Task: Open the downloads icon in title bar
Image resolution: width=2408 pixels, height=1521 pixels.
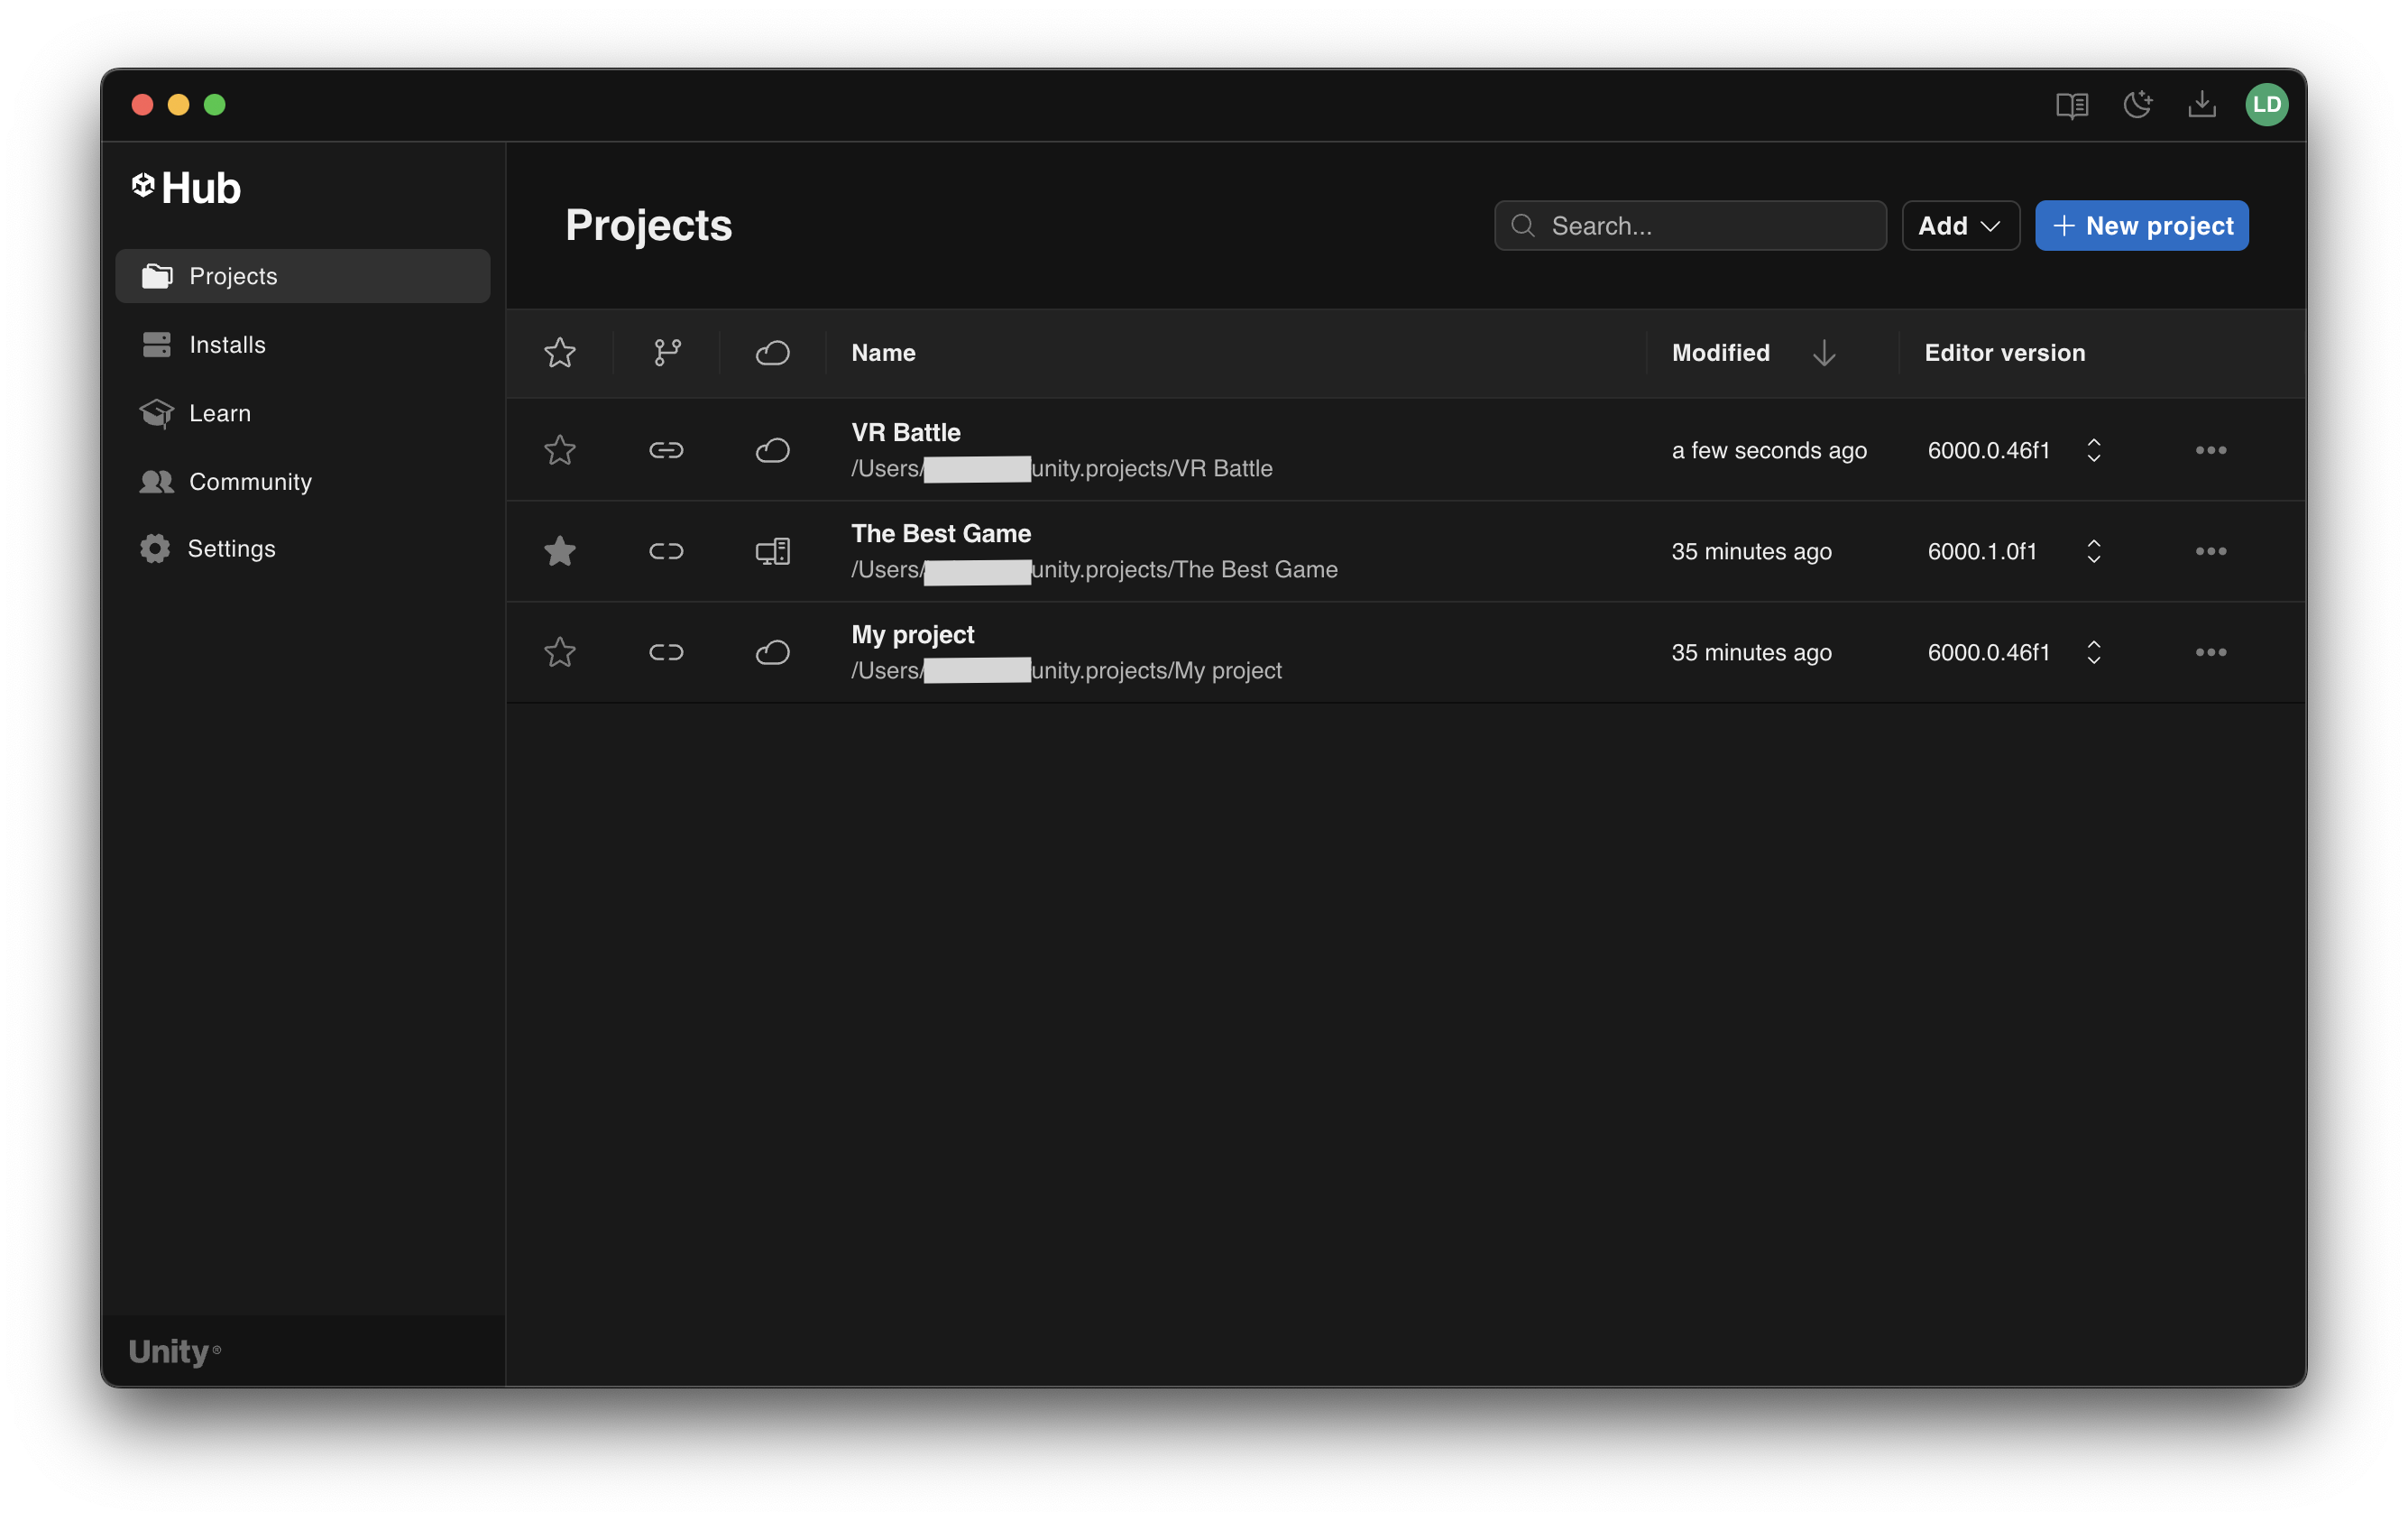Action: [x=2201, y=104]
